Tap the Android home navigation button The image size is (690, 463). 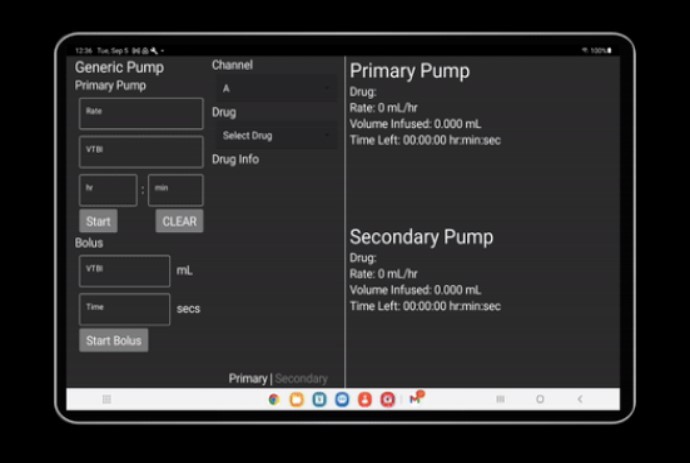coord(540,399)
